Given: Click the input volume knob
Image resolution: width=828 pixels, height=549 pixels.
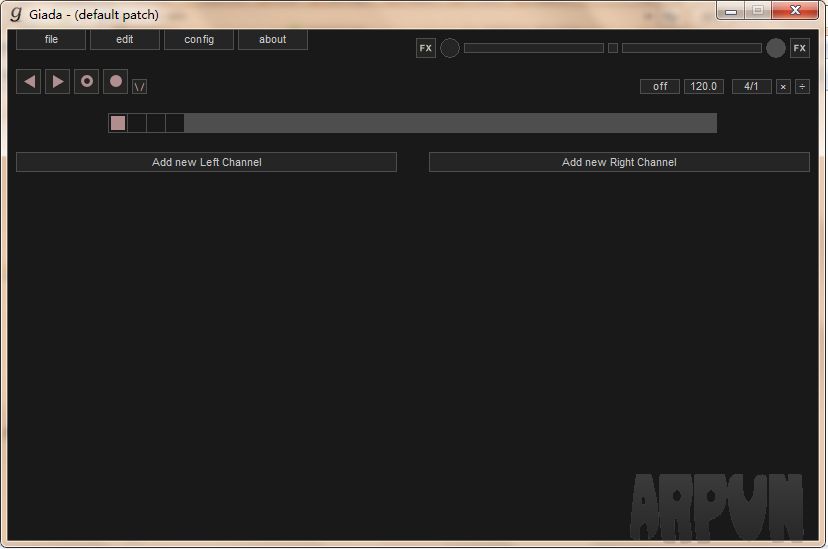Looking at the screenshot, I should (450, 48).
